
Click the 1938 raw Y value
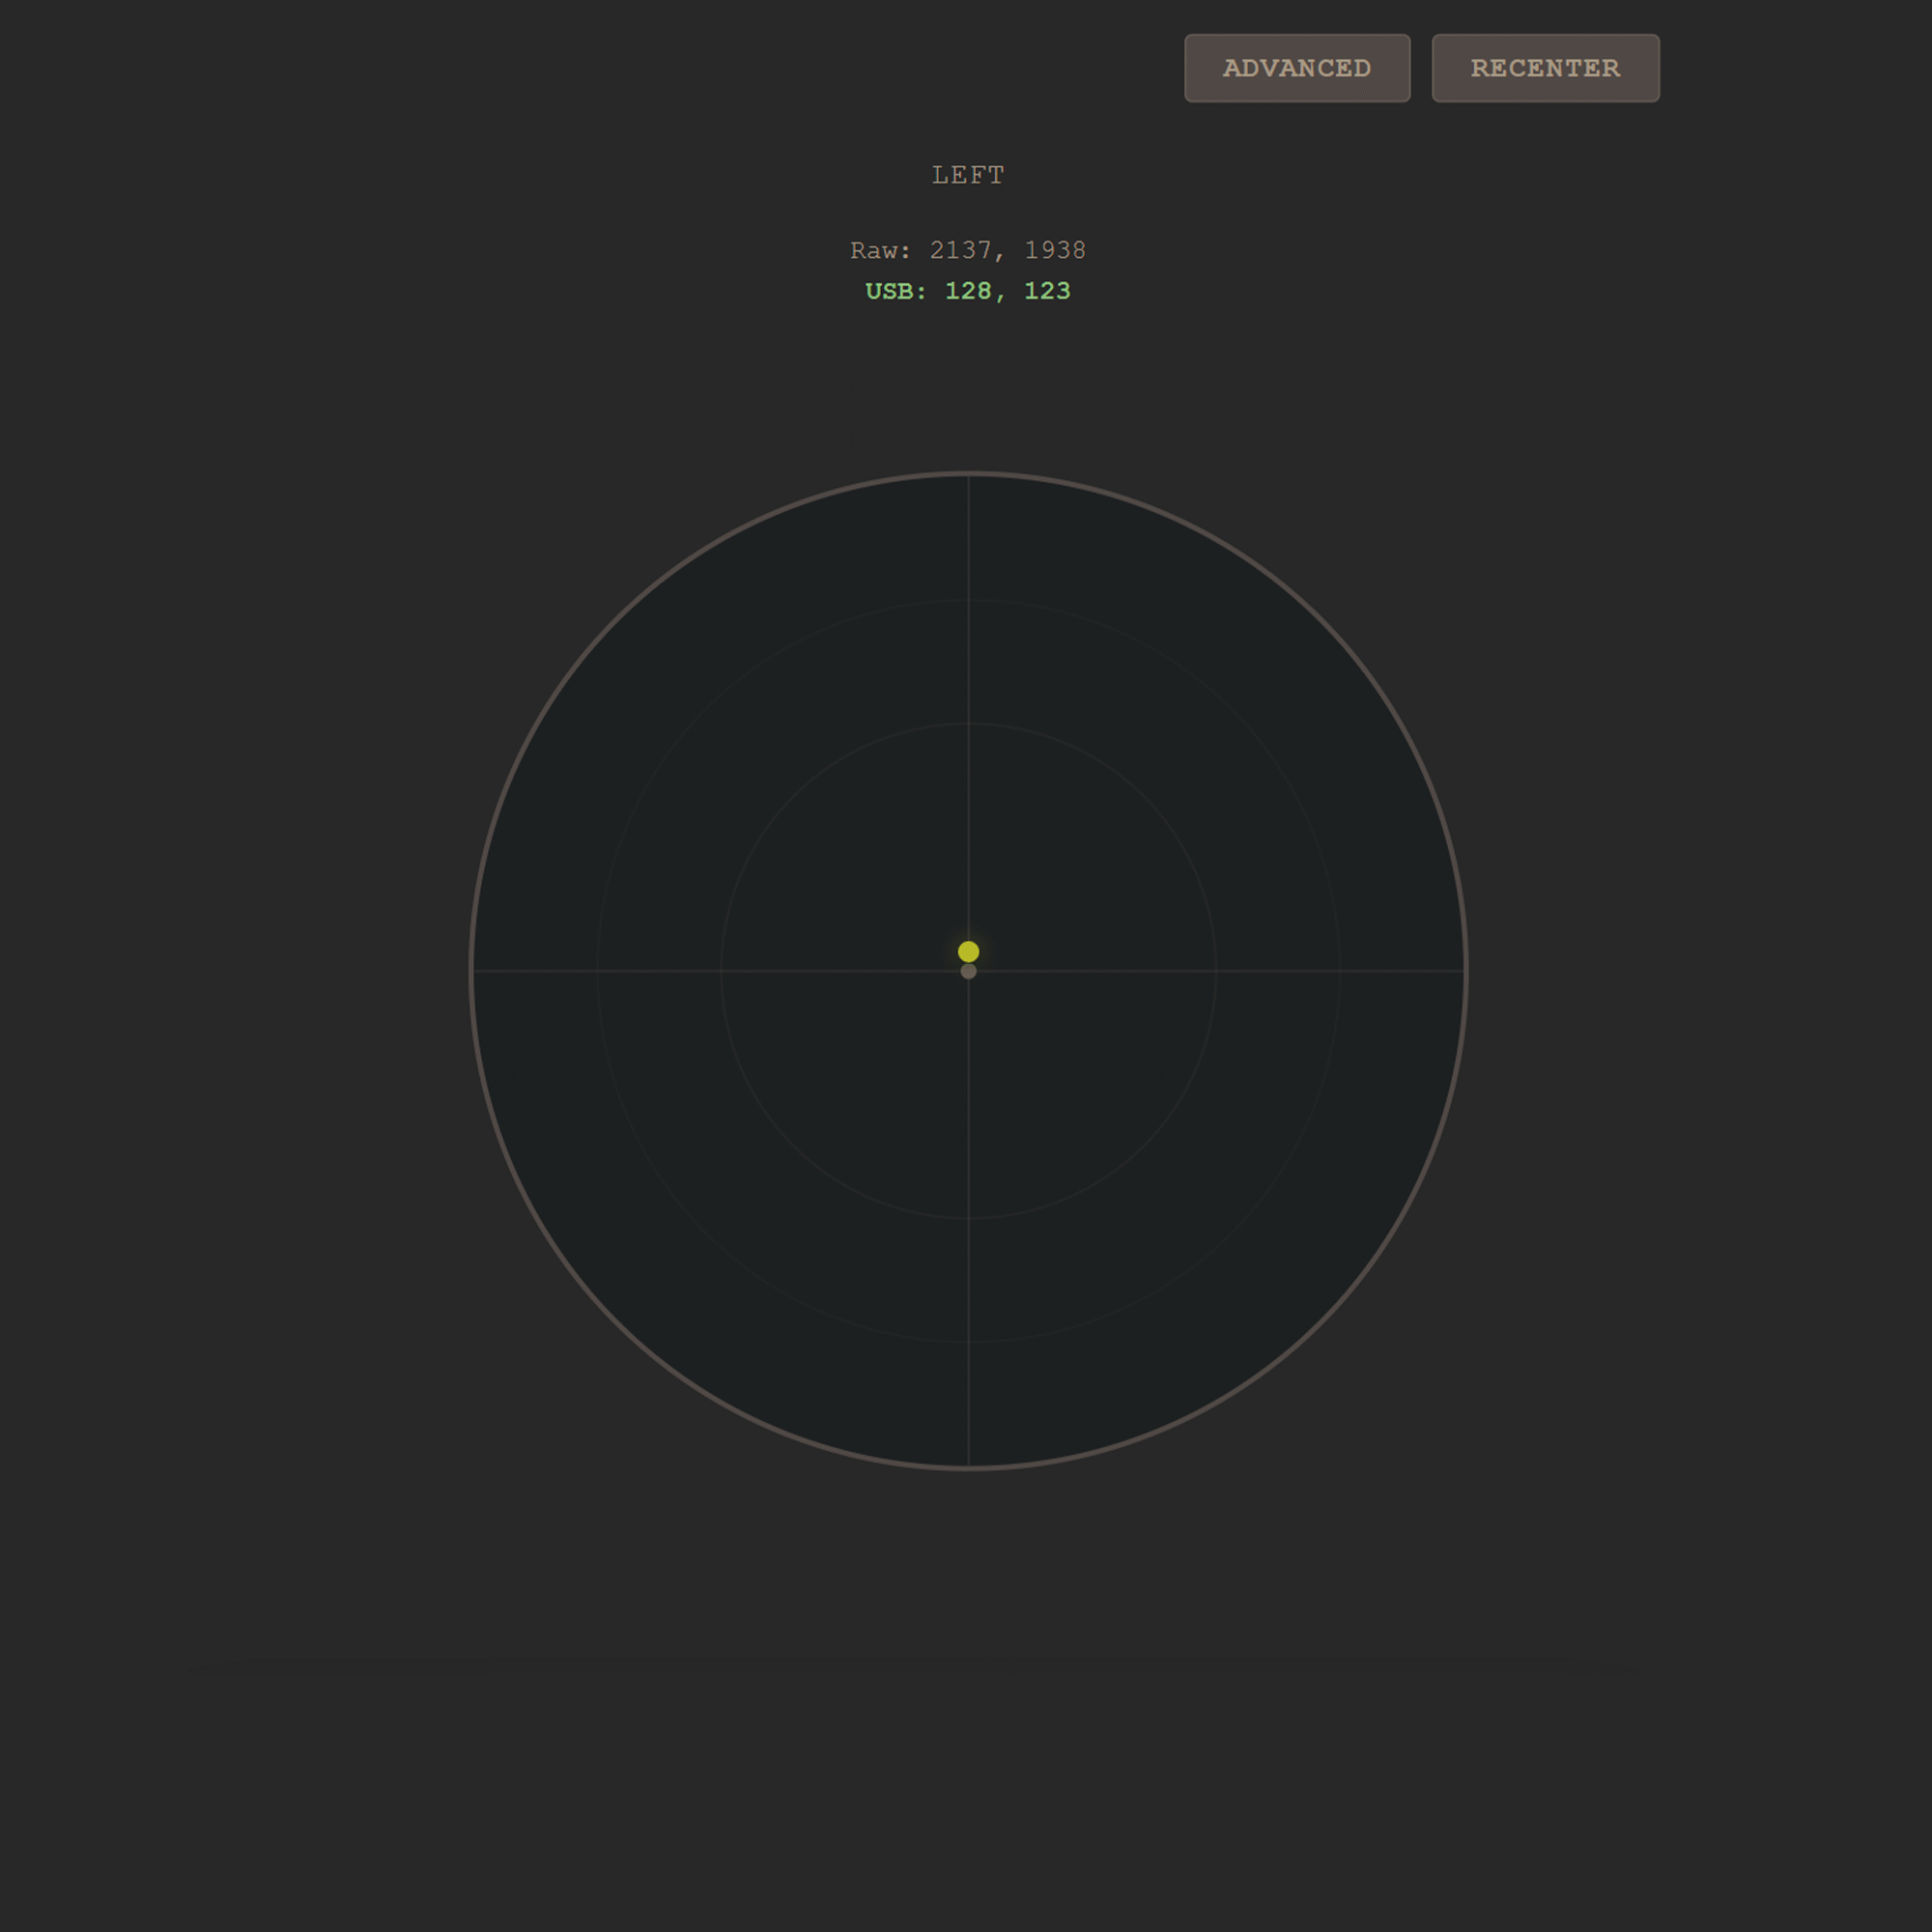pyautogui.click(x=1055, y=250)
